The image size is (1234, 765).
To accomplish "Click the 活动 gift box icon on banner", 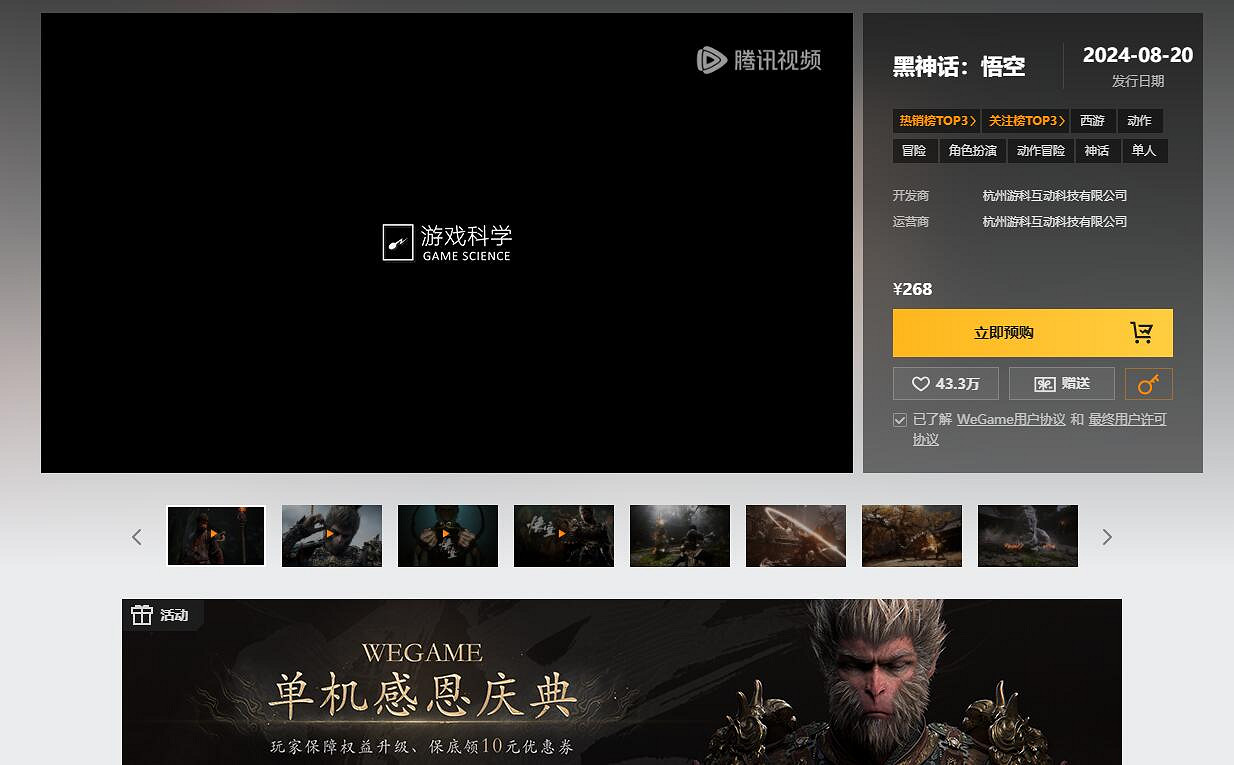I will click(x=142, y=615).
